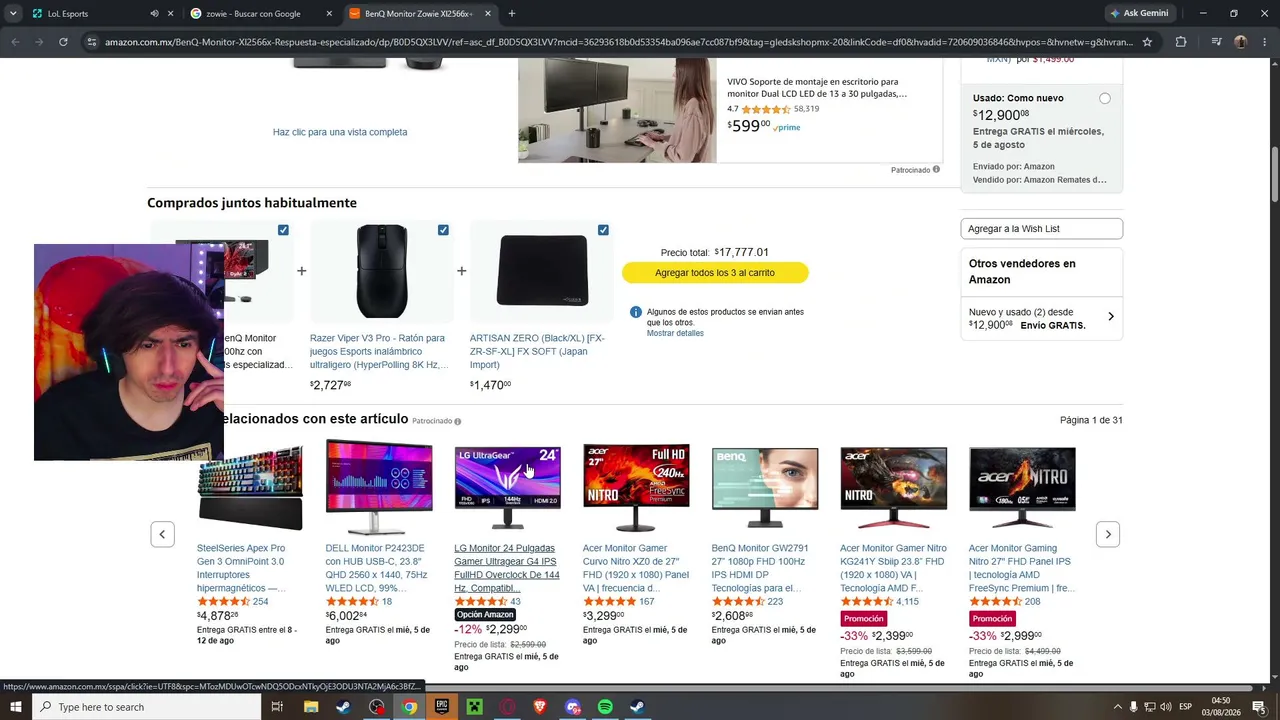
Task: Open the volume control in system tray
Action: 1165,707
